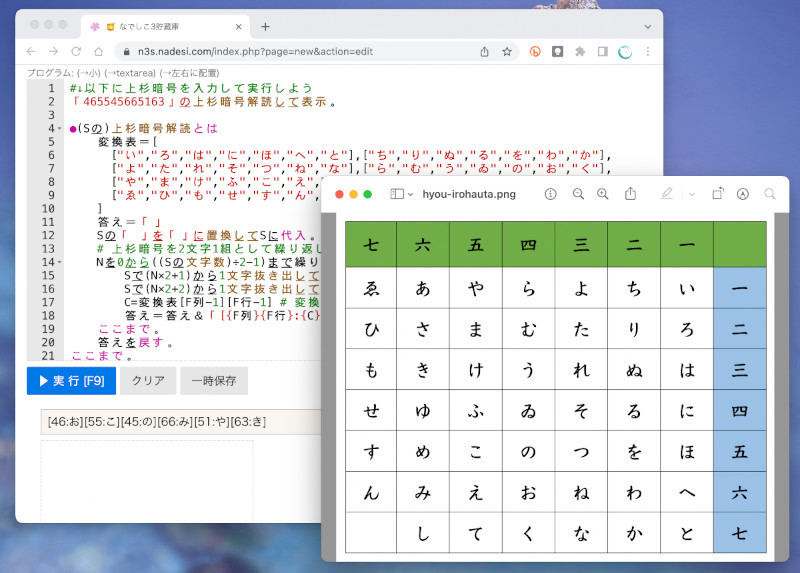The height and width of the screenshot is (573, 800).
Task: Click code line 2 with 465545665163
Action: 203,102
